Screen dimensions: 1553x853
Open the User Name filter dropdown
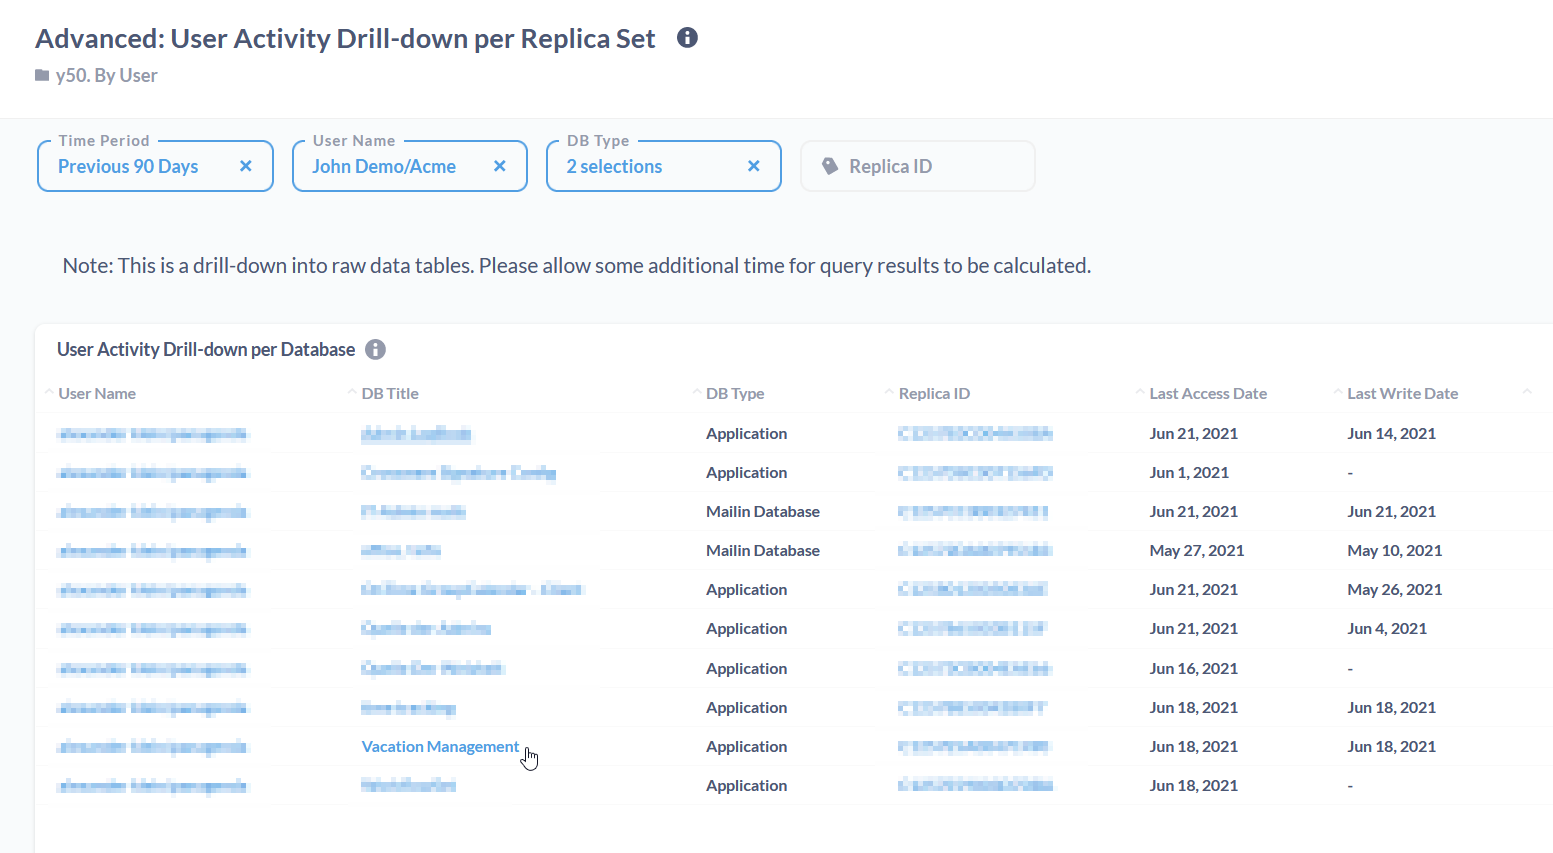point(384,167)
